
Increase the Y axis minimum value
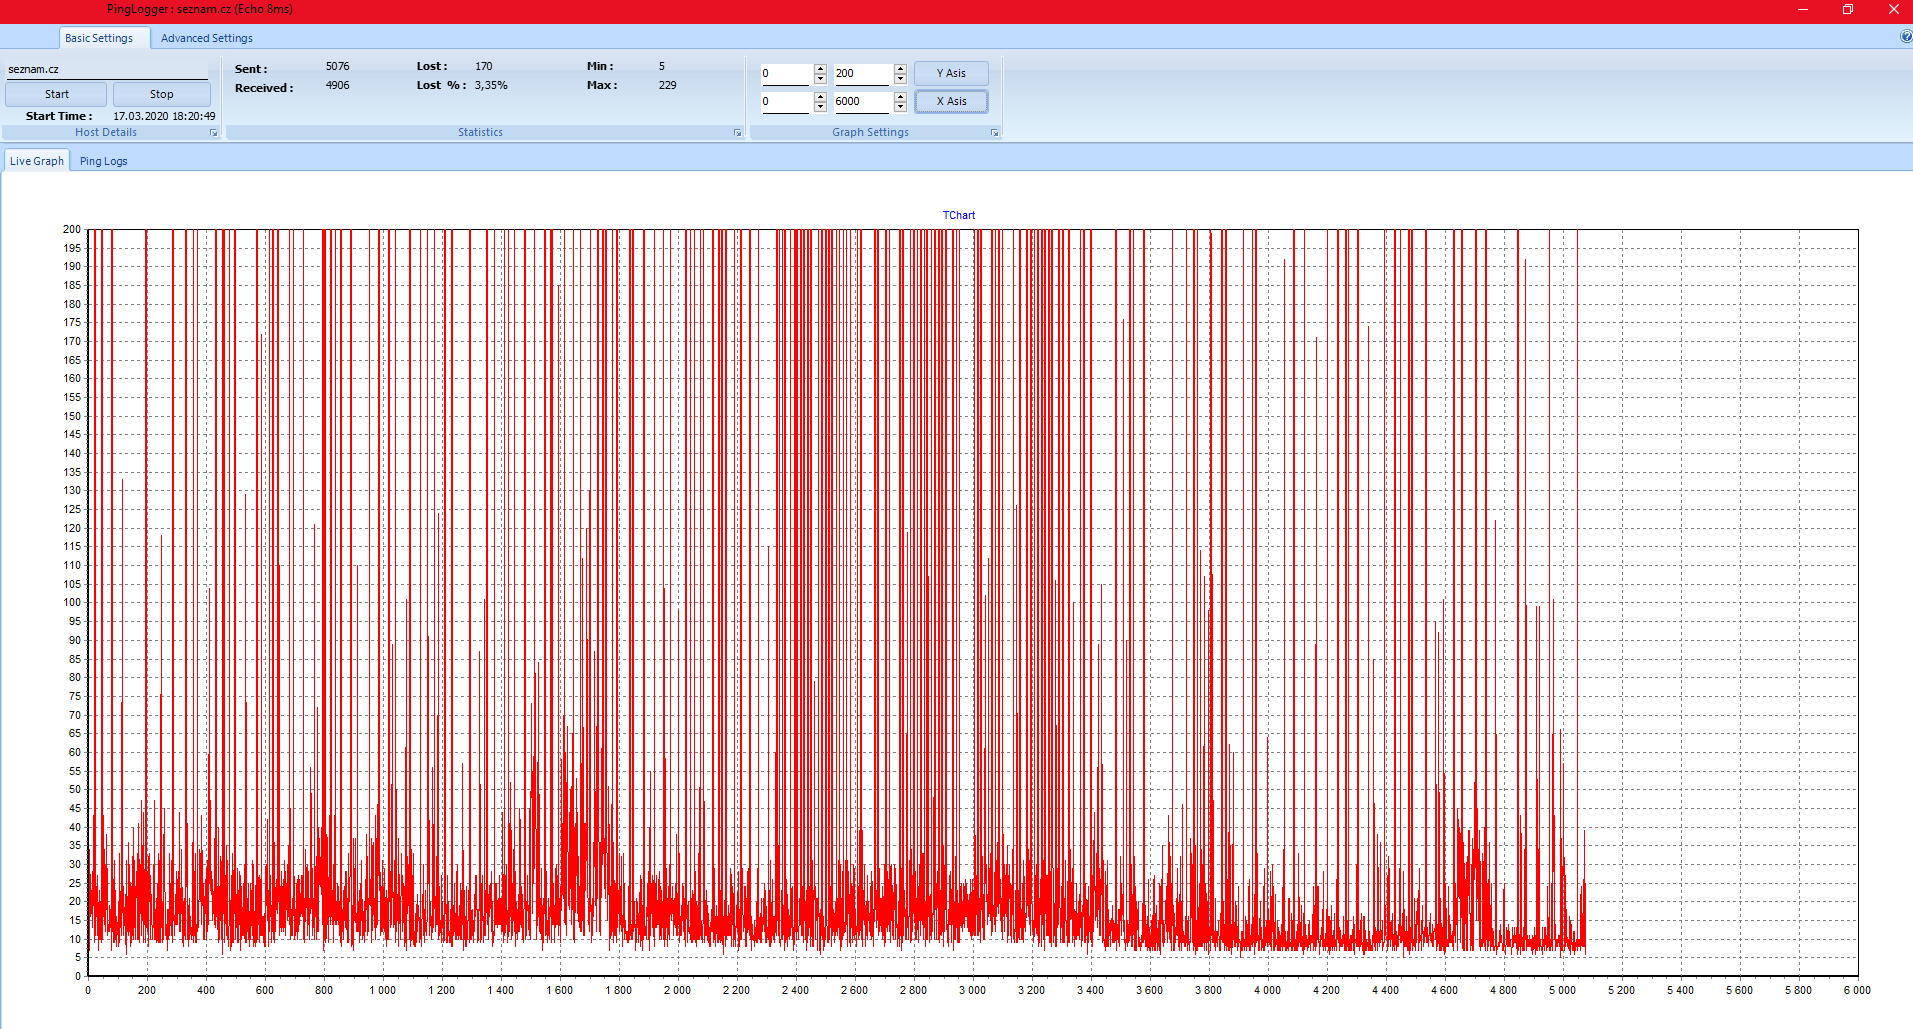(820, 68)
